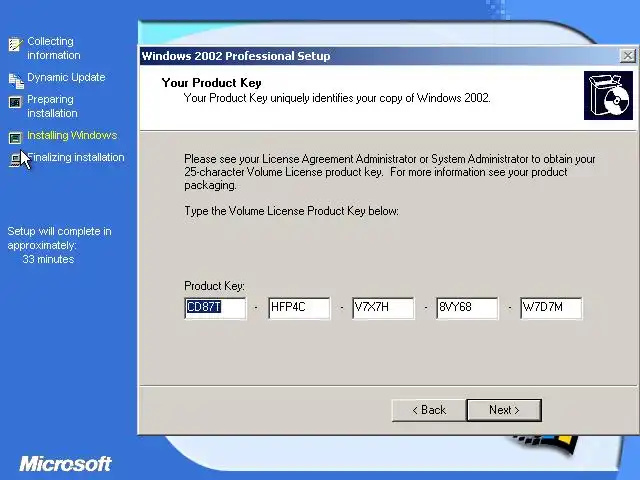Click the "Collecting information" label

coord(53,48)
